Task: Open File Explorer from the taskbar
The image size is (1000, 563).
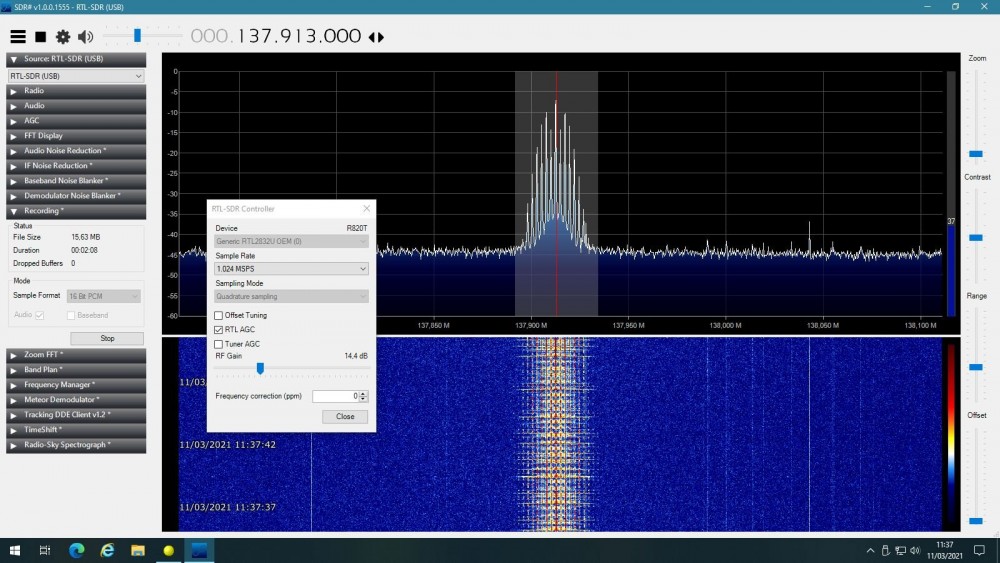Action: pyautogui.click(x=138, y=550)
